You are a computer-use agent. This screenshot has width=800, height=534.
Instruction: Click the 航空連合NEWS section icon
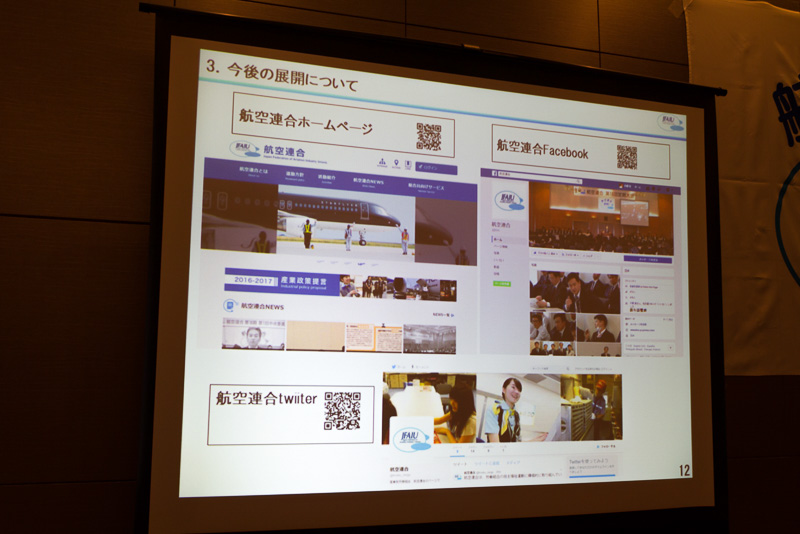pyautogui.click(x=230, y=306)
